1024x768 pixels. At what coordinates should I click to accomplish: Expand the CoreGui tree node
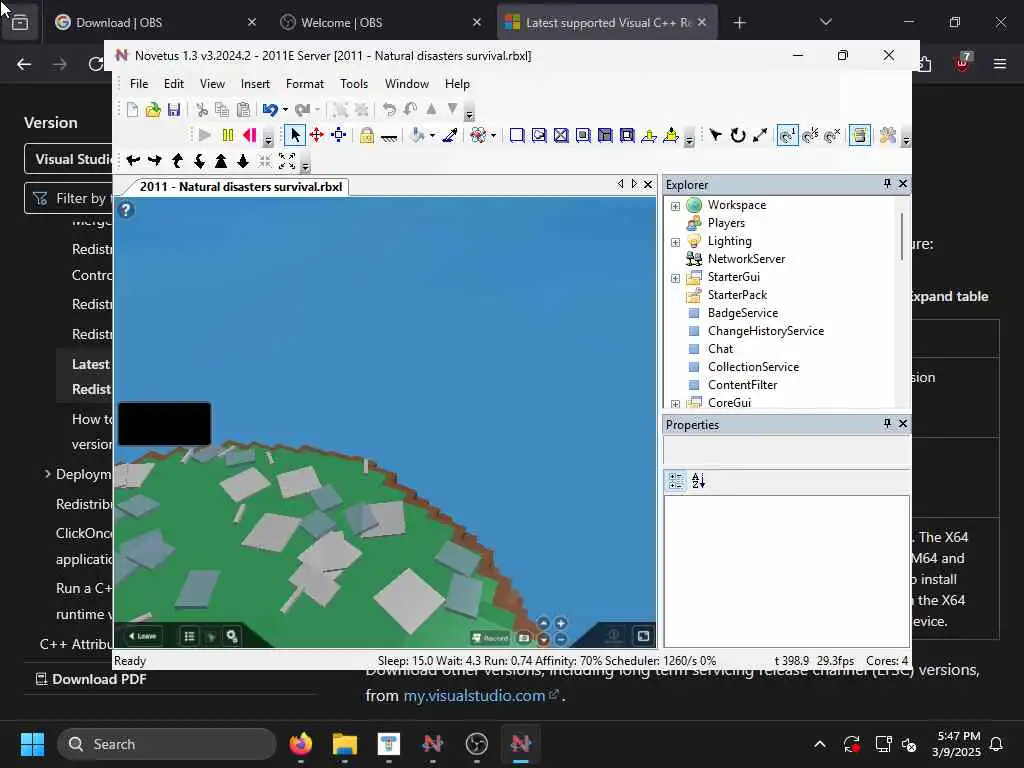tap(675, 404)
